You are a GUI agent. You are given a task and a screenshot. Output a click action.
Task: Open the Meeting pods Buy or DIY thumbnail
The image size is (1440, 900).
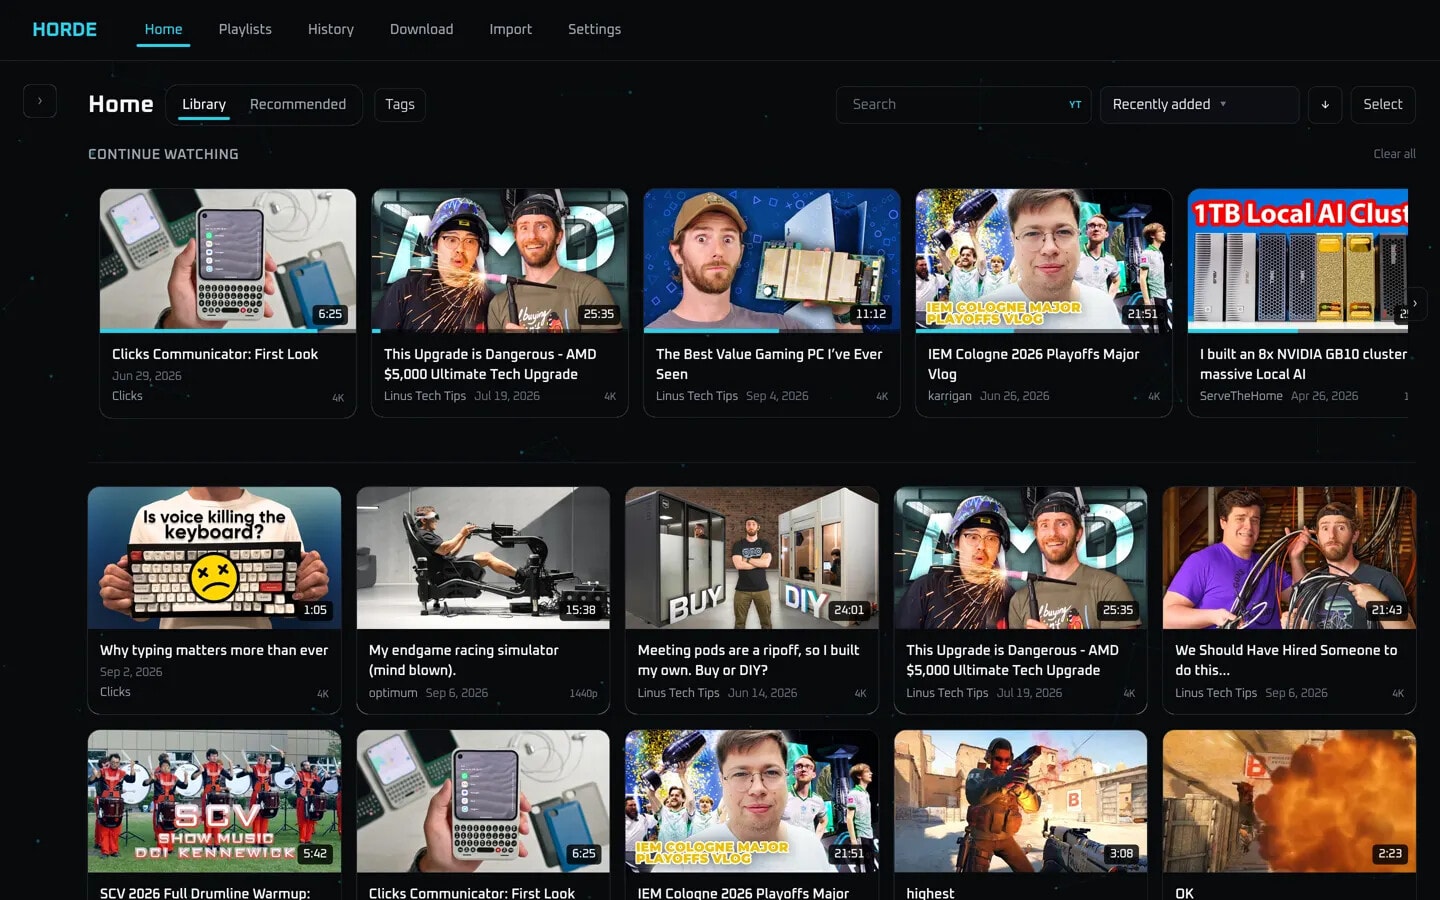pyautogui.click(x=752, y=558)
